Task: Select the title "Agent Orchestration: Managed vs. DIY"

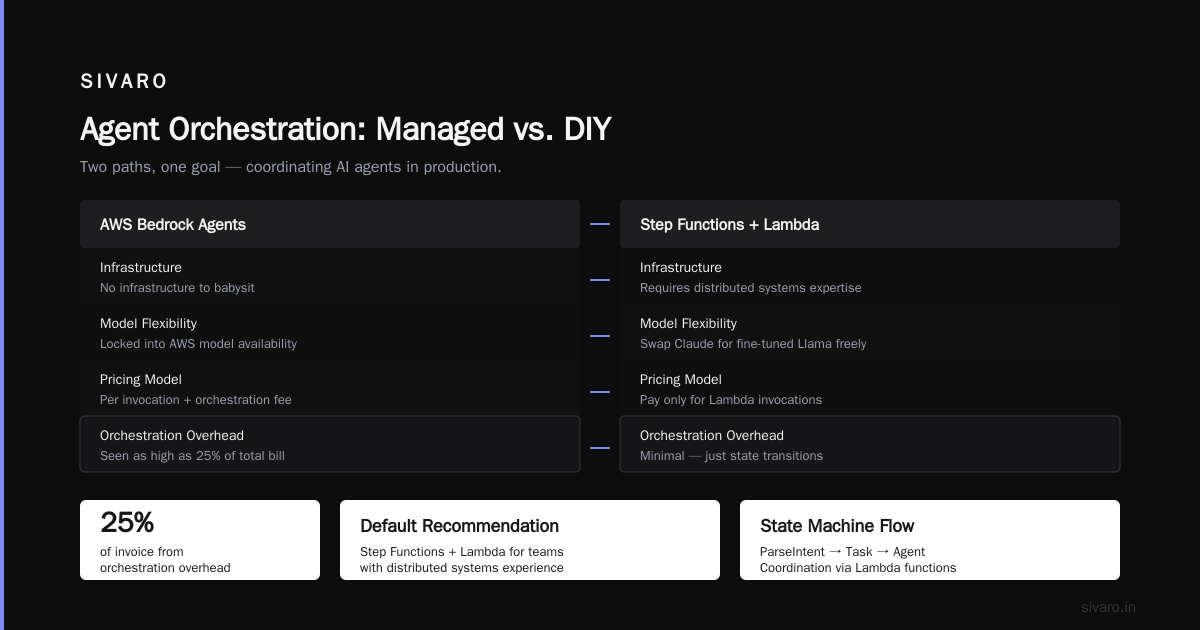Action: [x=345, y=129]
